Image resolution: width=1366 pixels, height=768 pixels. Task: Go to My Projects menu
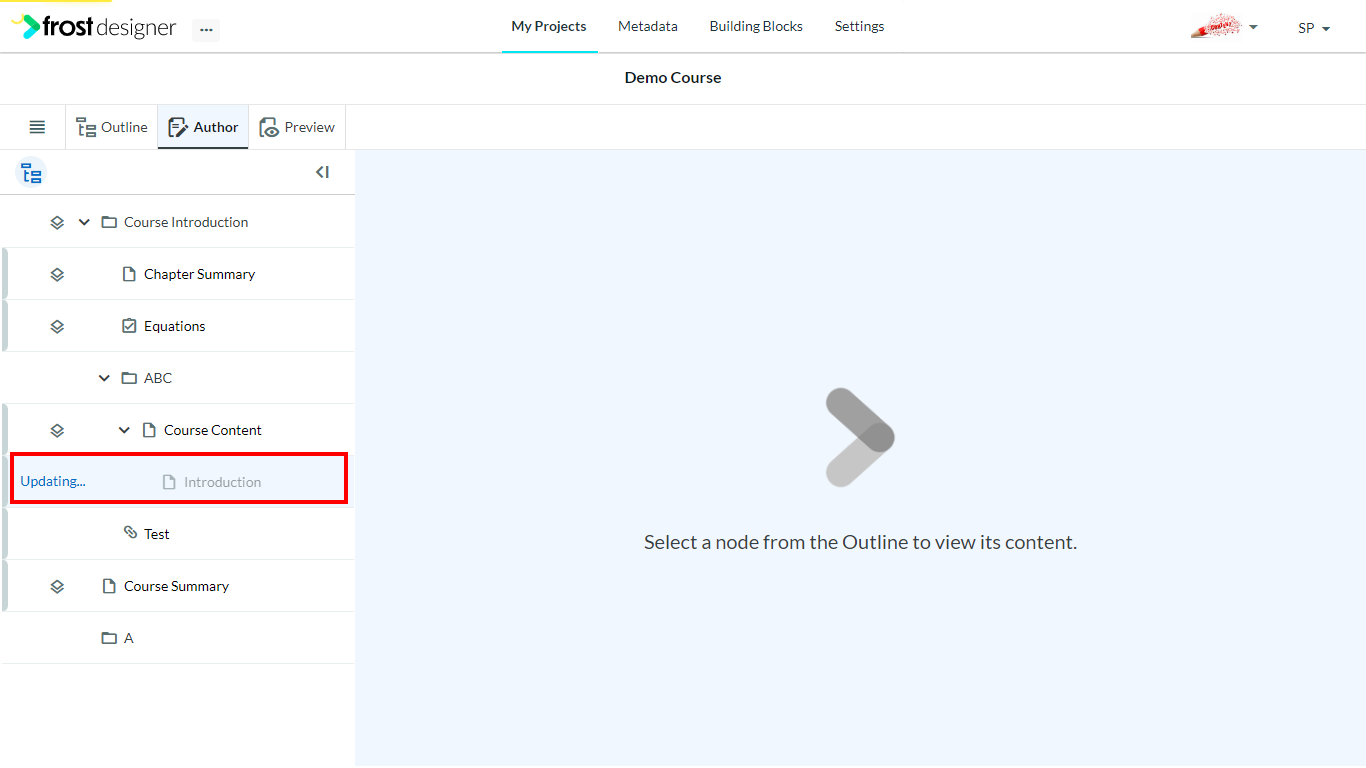[549, 26]
